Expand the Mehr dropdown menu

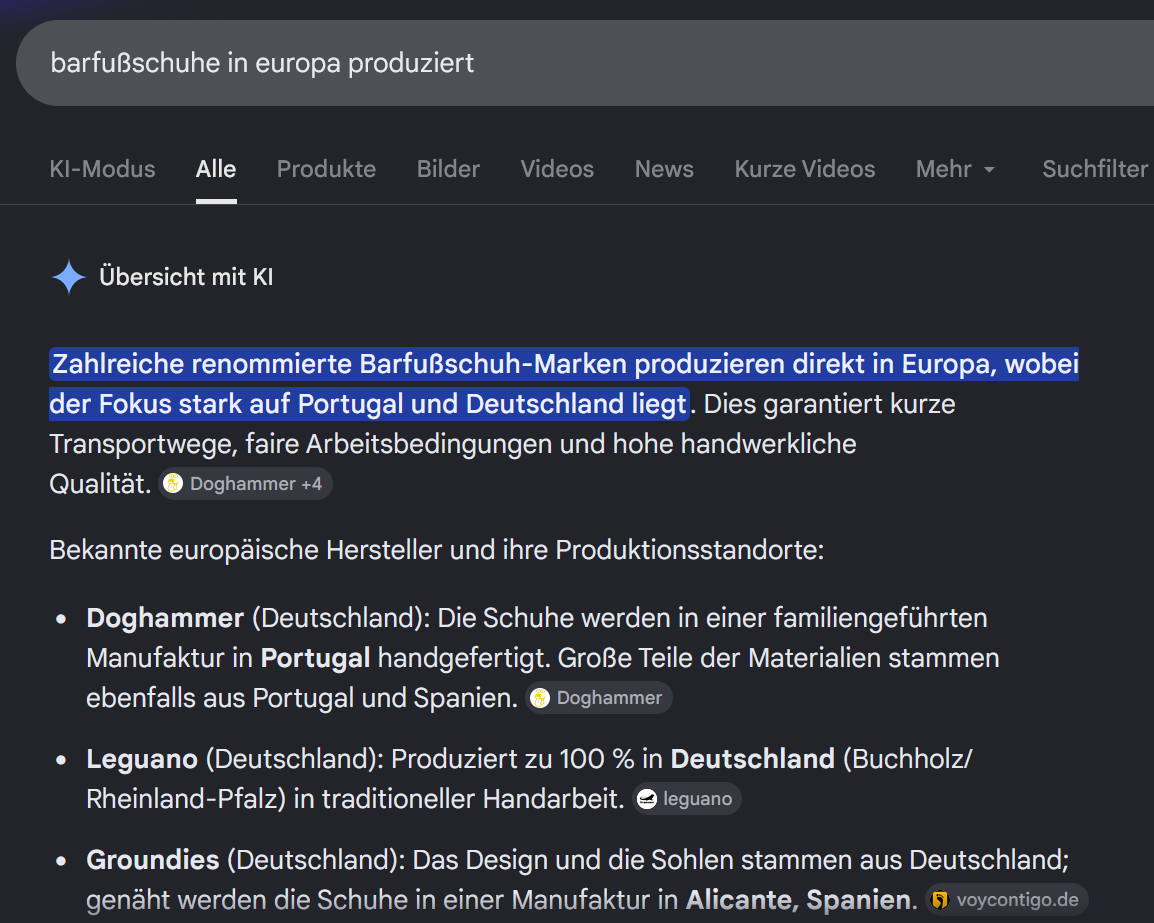pos(955,169)
